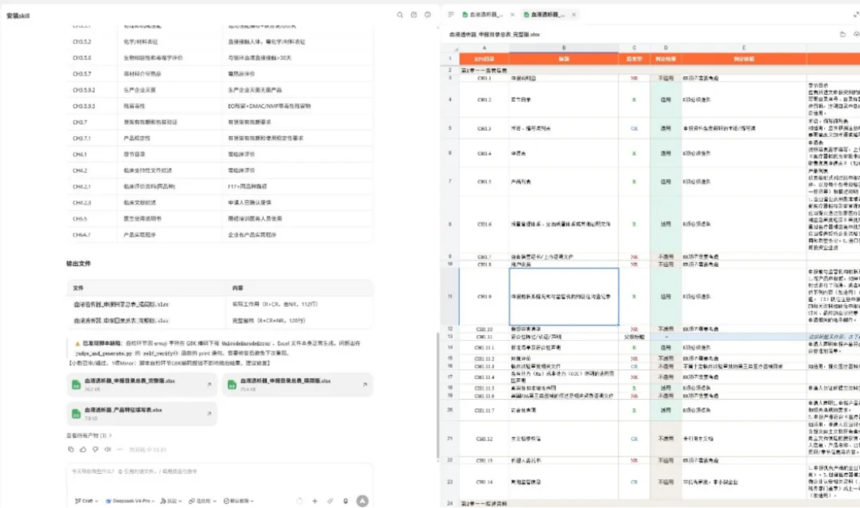
Task: Select column B header in the sheet
Action: (564, 48)
